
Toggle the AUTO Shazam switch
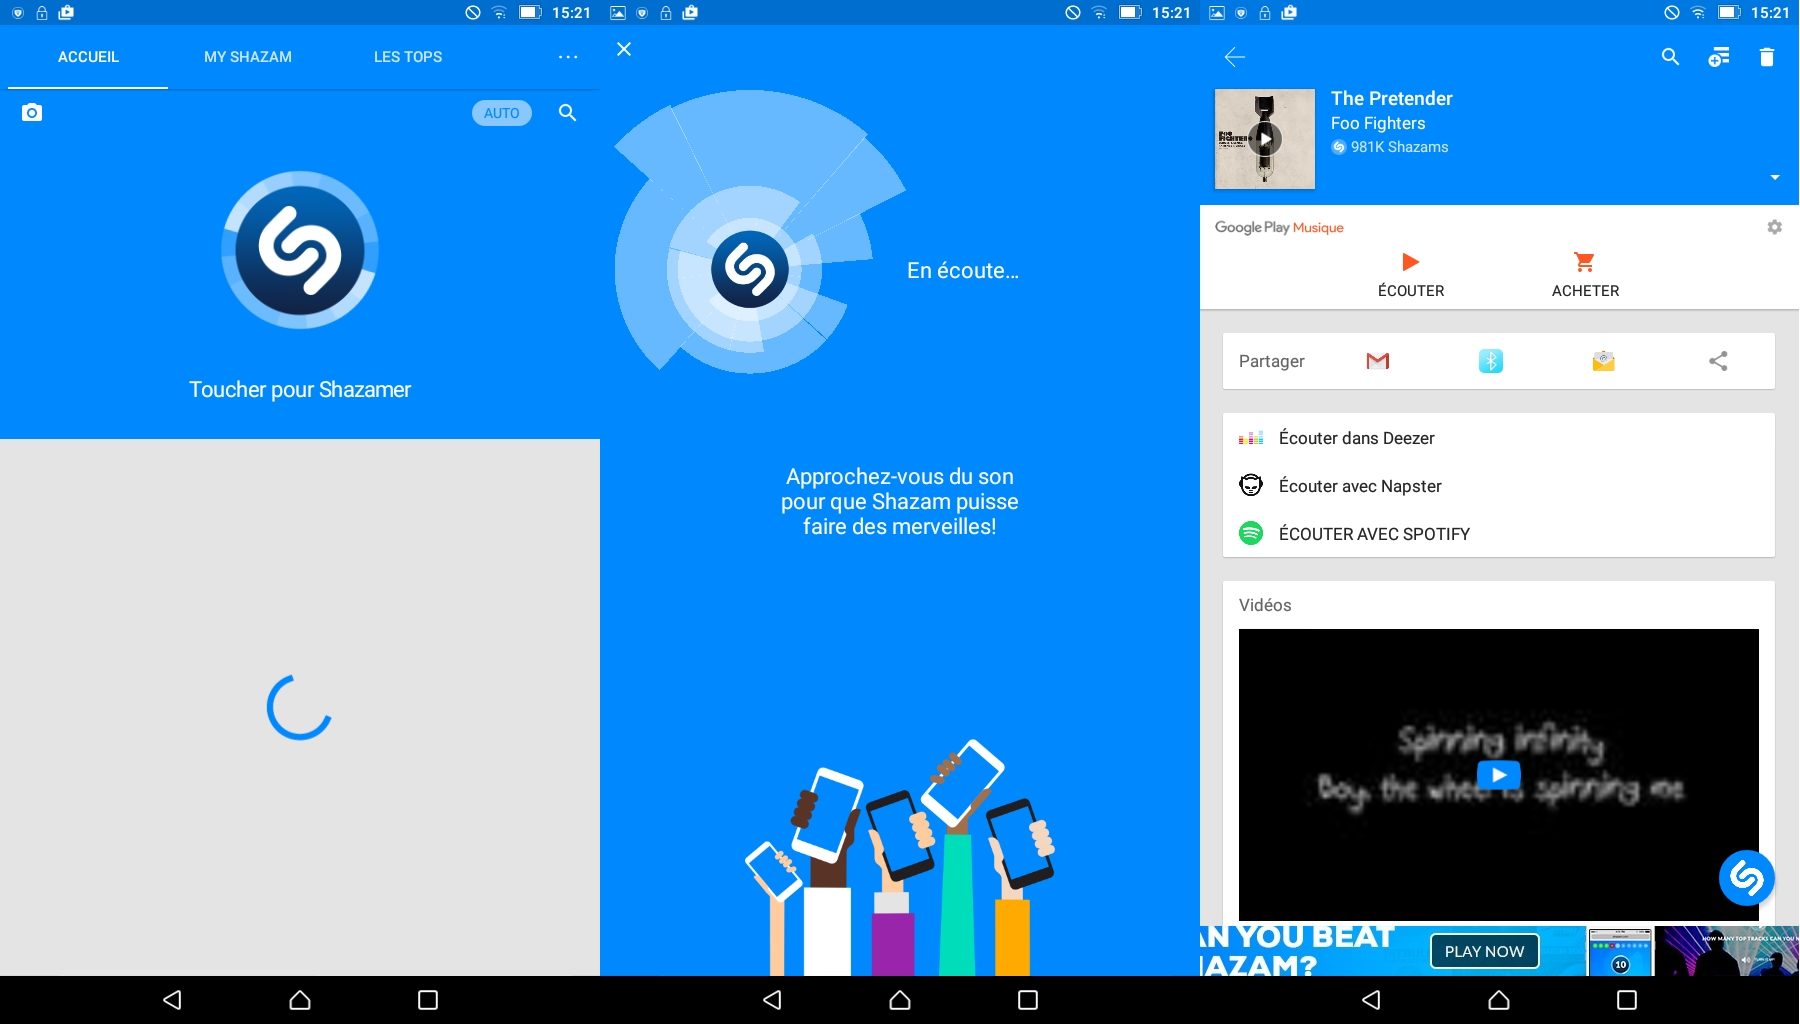click(501, 113)
